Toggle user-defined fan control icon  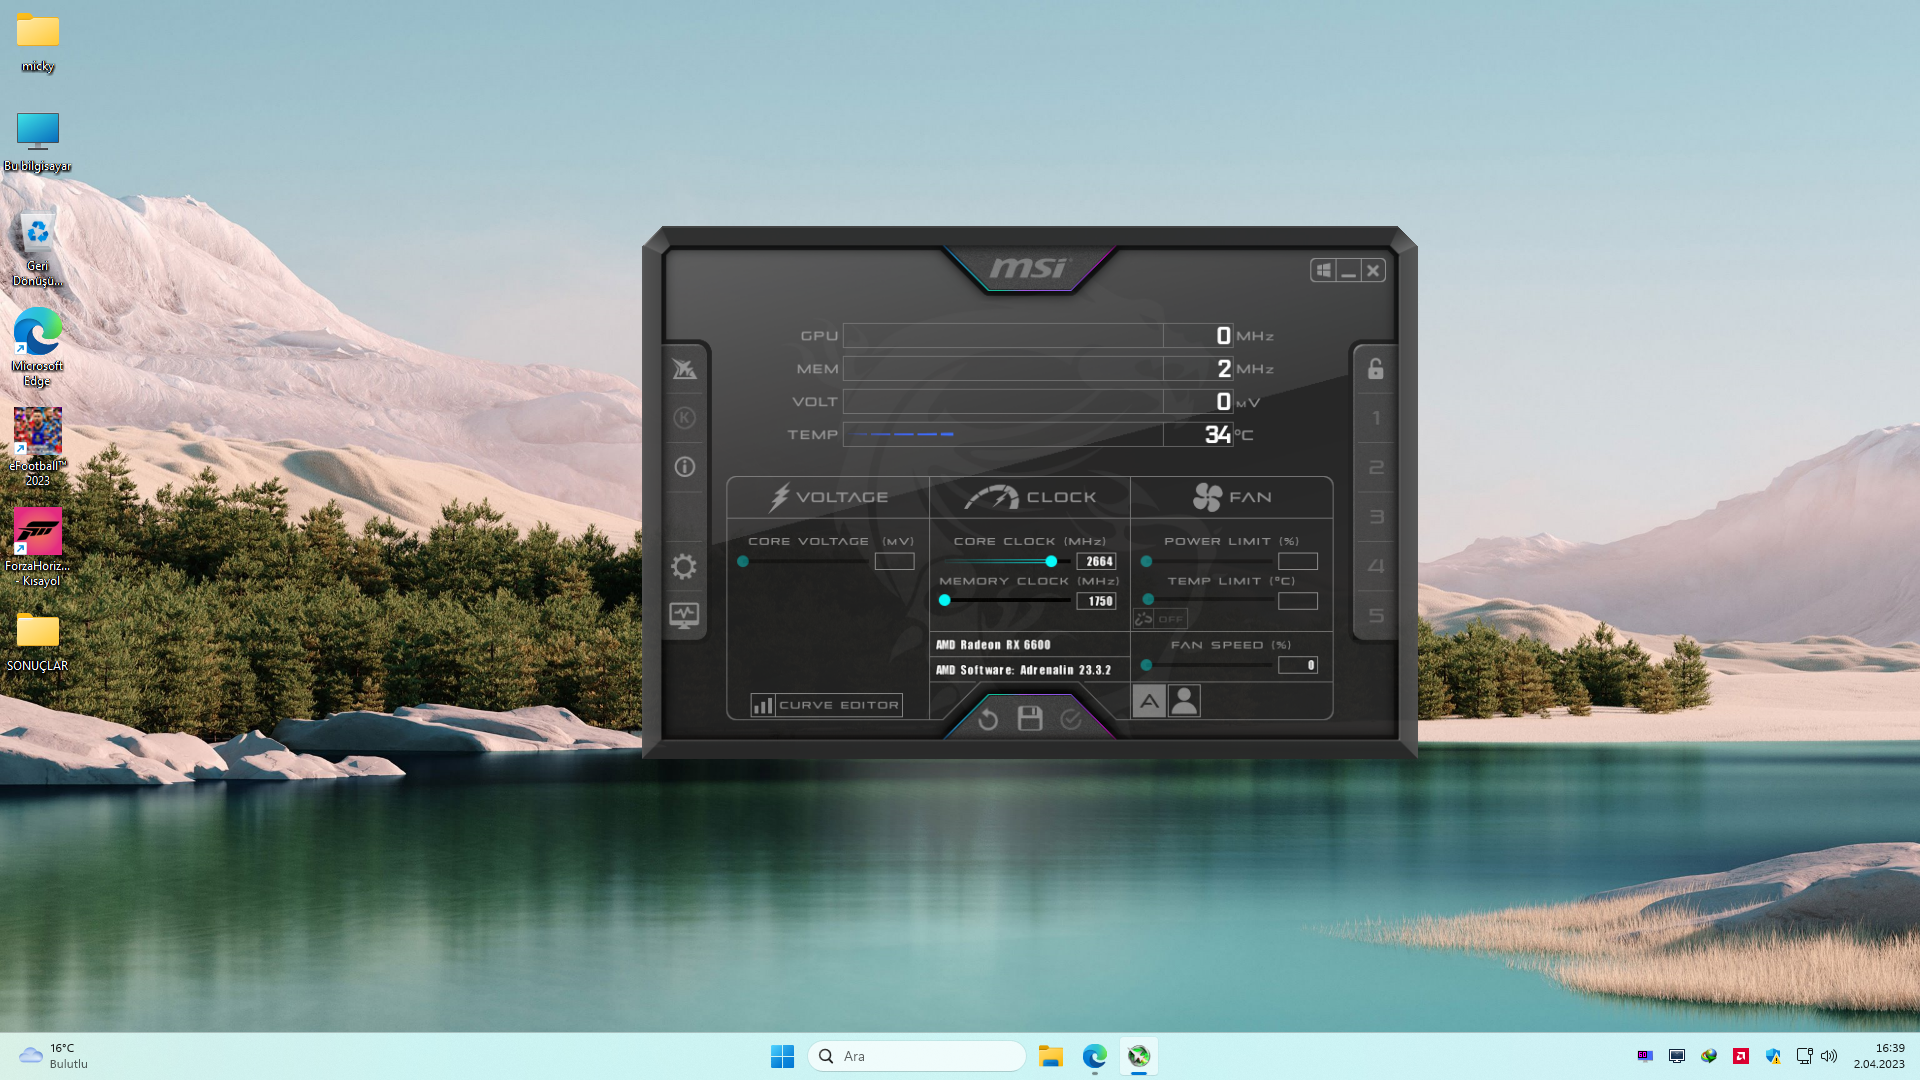point(1184,701)
